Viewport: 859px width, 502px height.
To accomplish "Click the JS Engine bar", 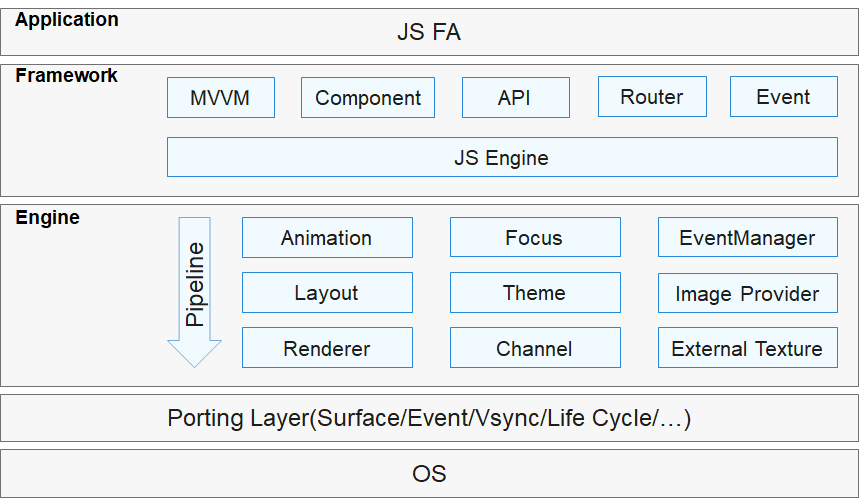I will tap(502, 157).
